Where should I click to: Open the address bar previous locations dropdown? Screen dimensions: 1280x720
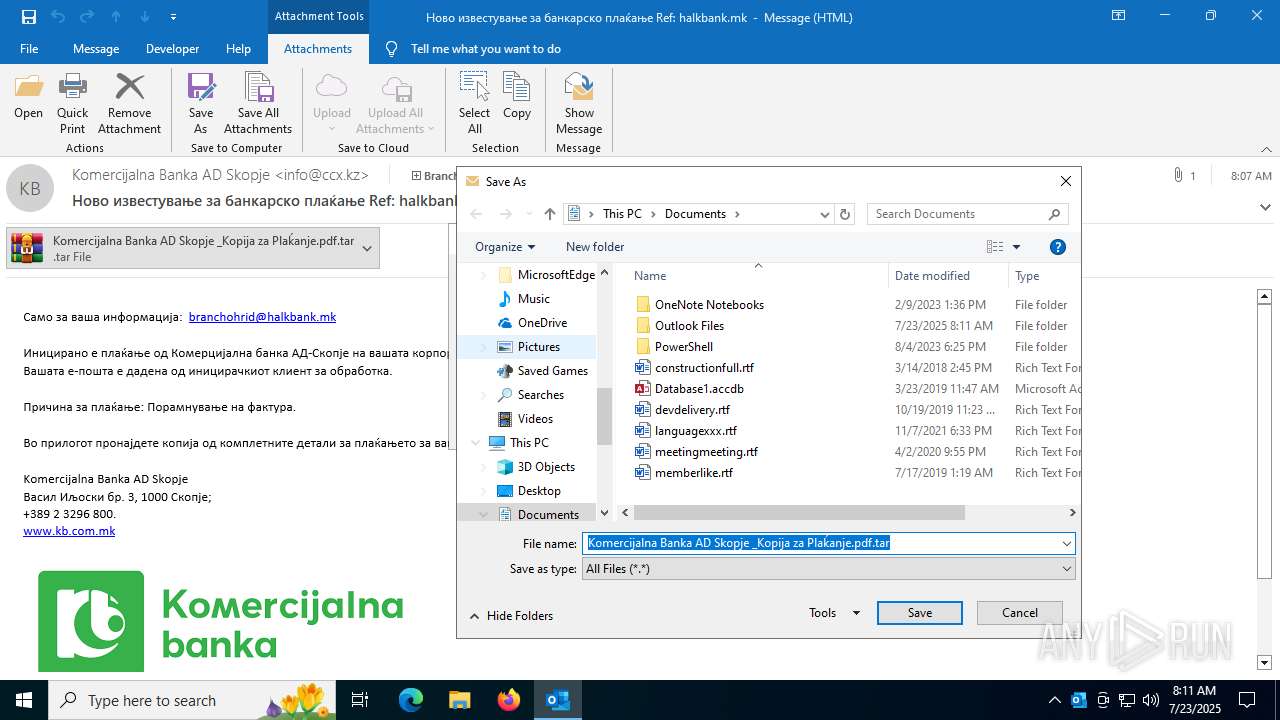coord(825,214)
